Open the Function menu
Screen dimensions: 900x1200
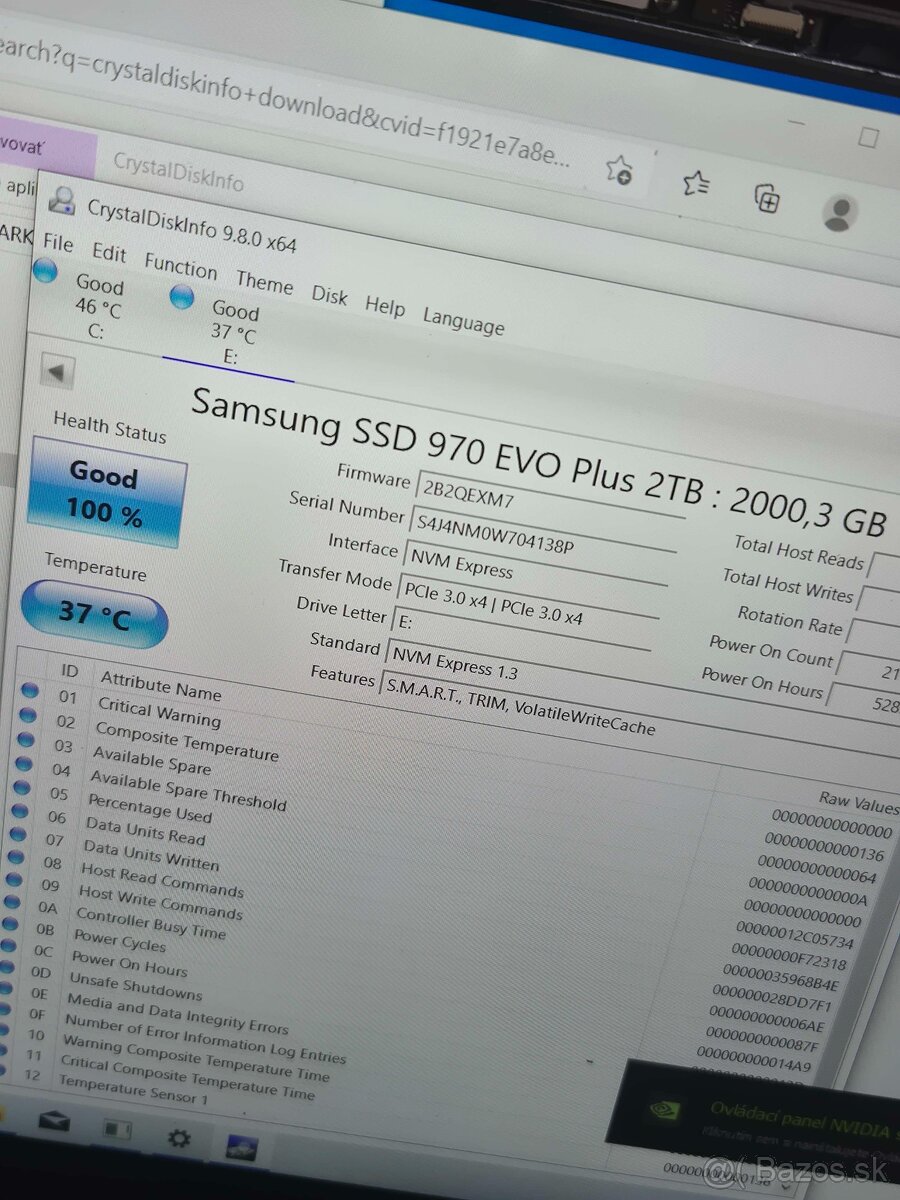180,265
